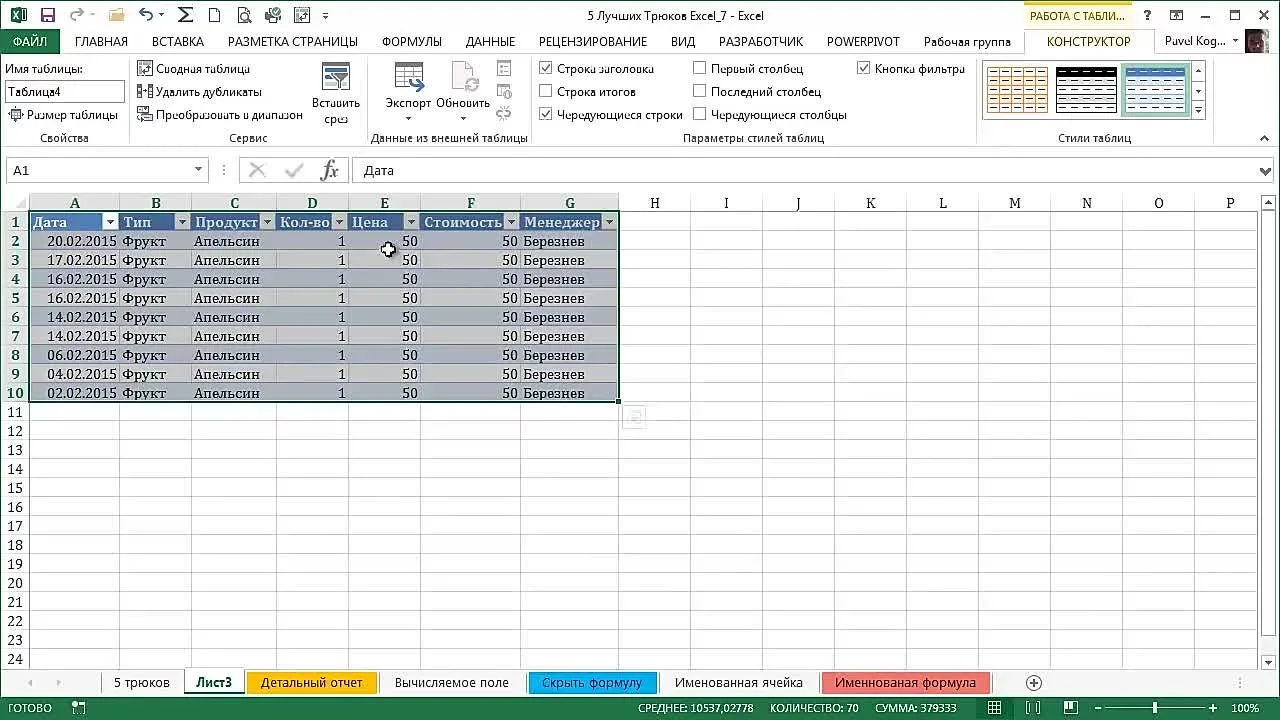Click the AutoSum sigma icon
This screenshot has height=720, width=1280.
point(184,15)
